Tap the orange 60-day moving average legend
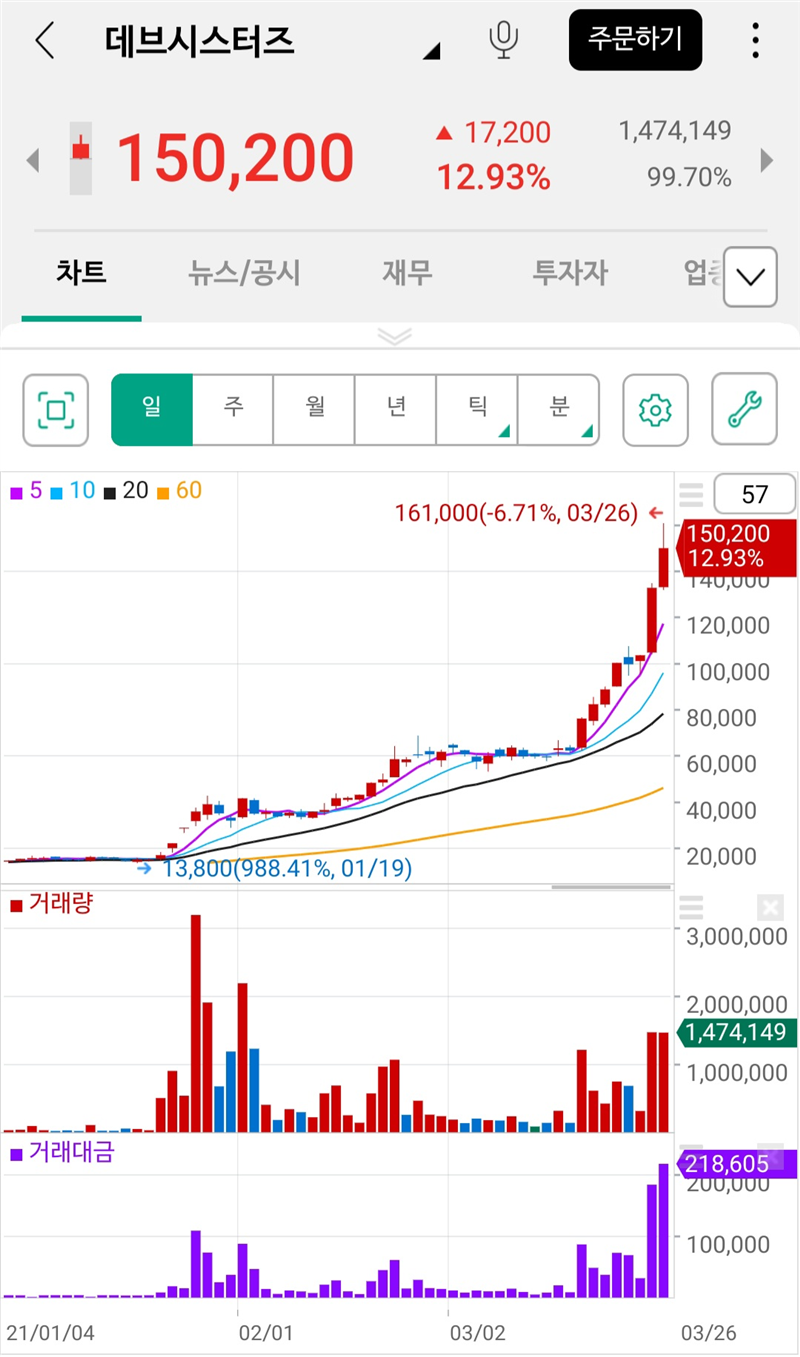Viewport: 800px width, 1357px height. [179, 491]
